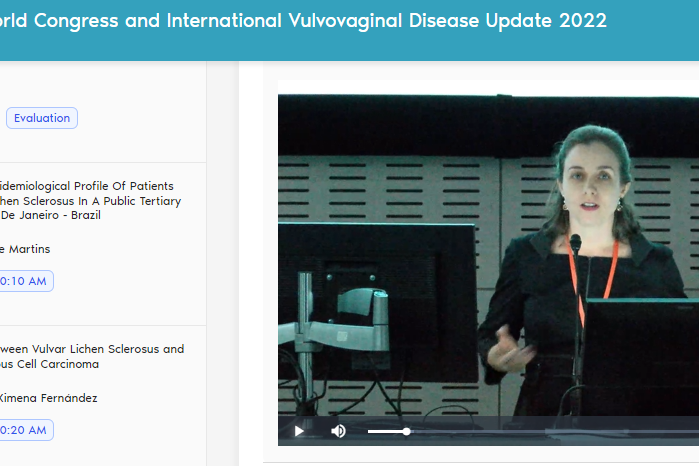
Task: Click the microphone in the video frame
Action: click(575, 244)
